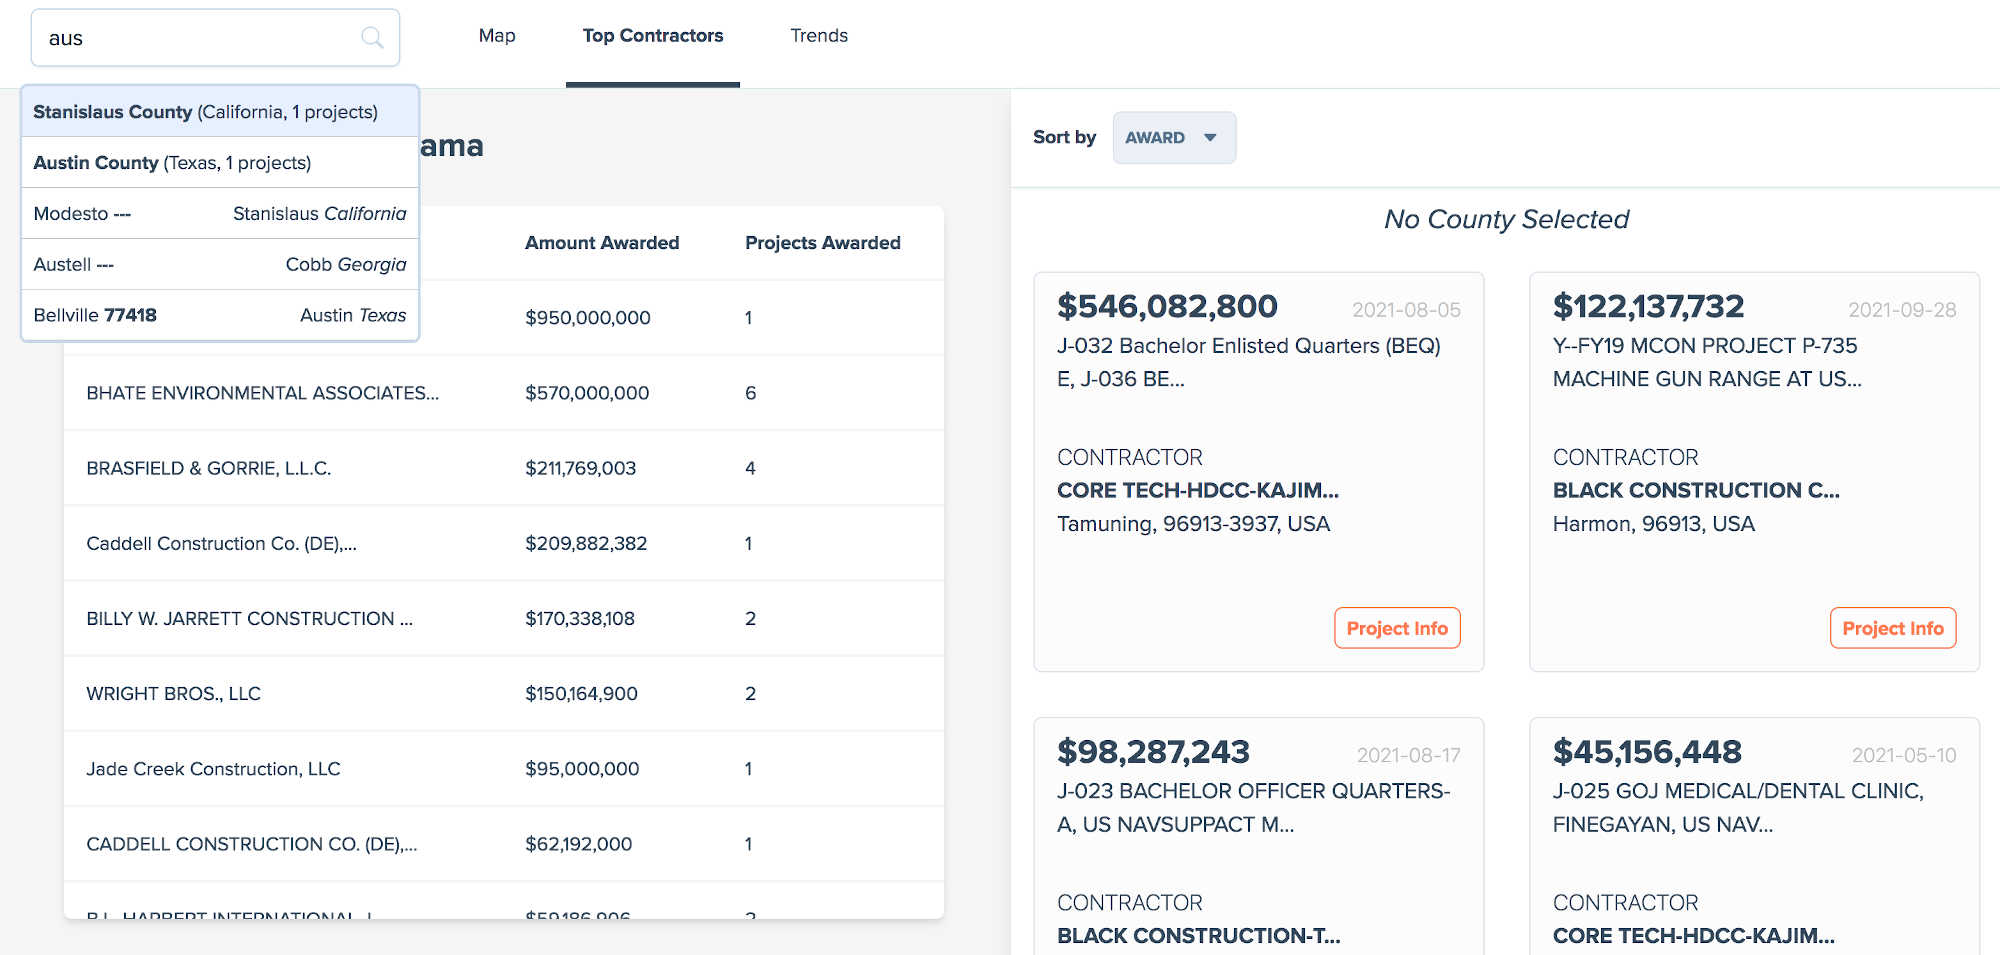Switch to the Map tab
Viewport: 2000px width, 955px height.
[x=497, y=36]
